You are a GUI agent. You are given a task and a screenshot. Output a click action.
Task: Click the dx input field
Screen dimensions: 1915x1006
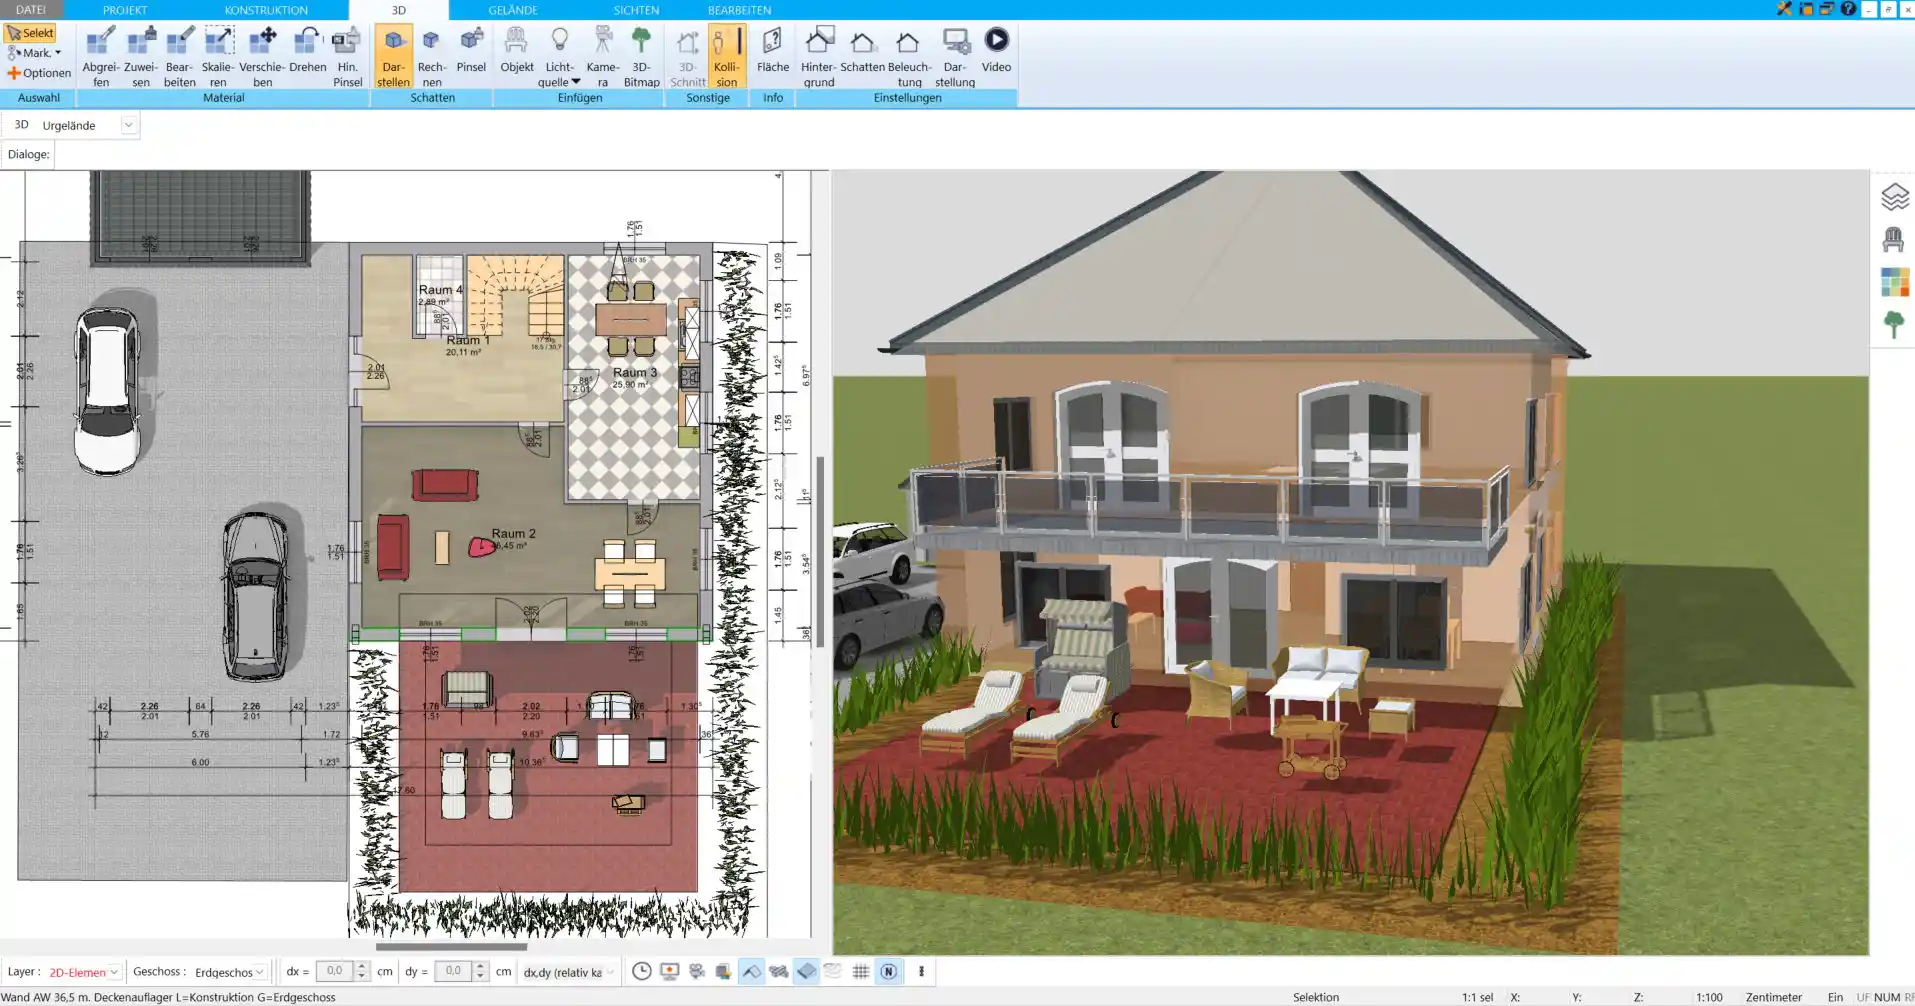pos(334,971)
